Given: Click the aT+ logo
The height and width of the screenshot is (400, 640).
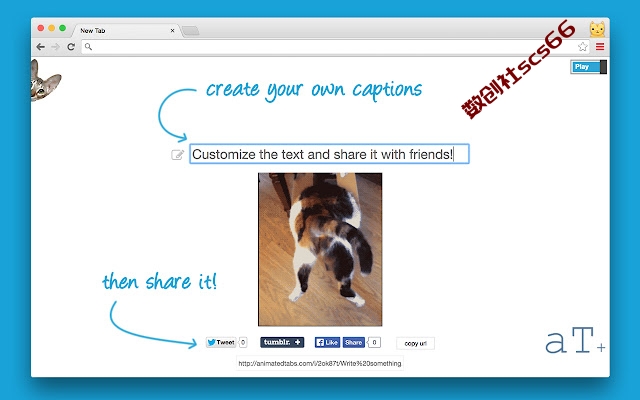Looking at the screenshot, I should [575, 340].
